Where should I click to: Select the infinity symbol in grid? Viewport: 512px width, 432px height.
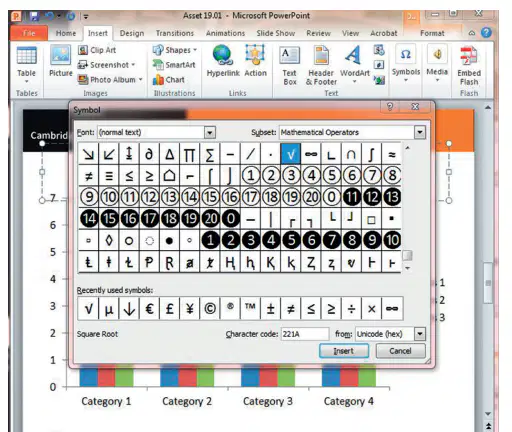(311, 154)
